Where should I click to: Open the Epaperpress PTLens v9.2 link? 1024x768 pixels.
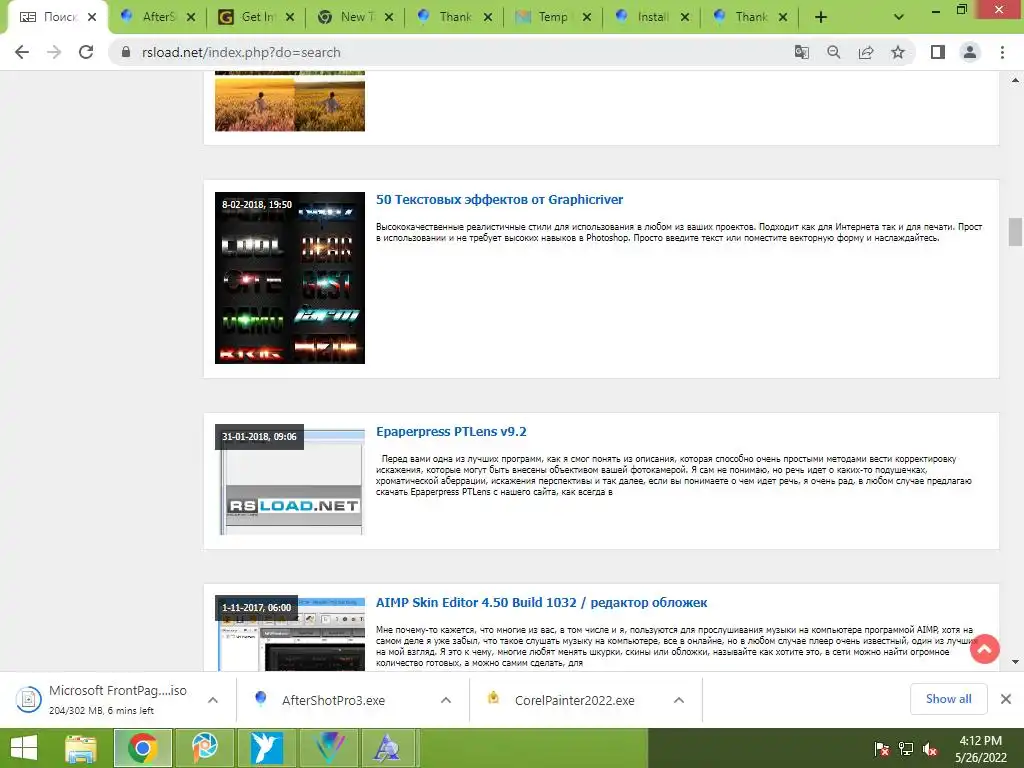[451, 432]
